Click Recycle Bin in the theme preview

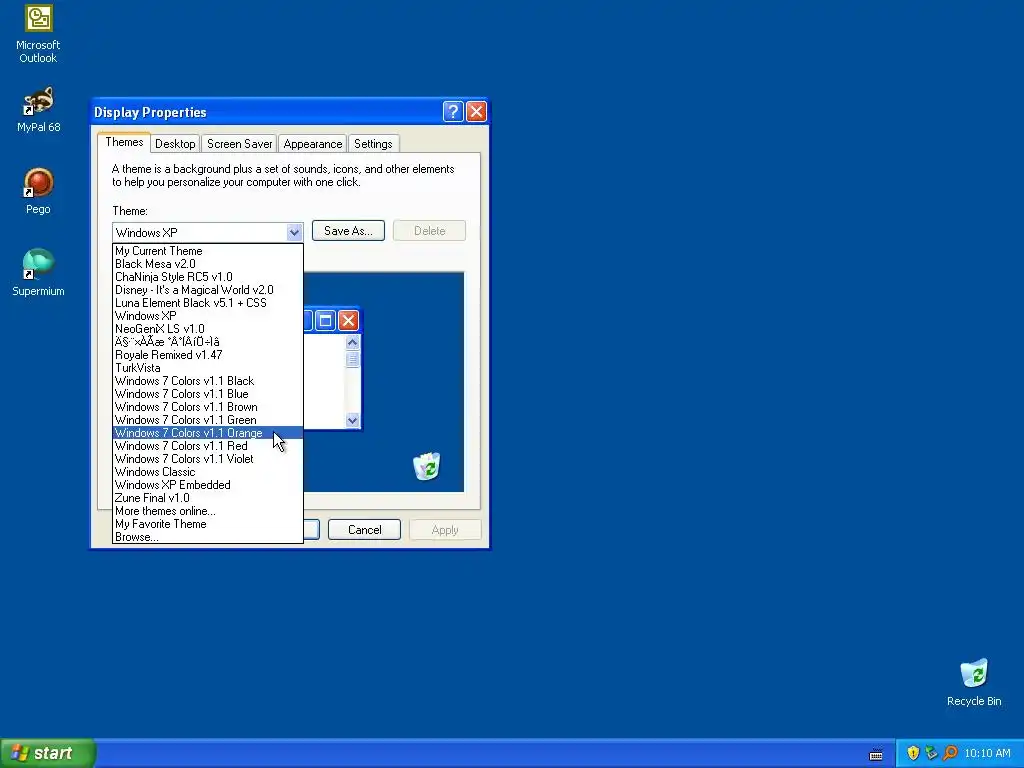click(427, 466)
